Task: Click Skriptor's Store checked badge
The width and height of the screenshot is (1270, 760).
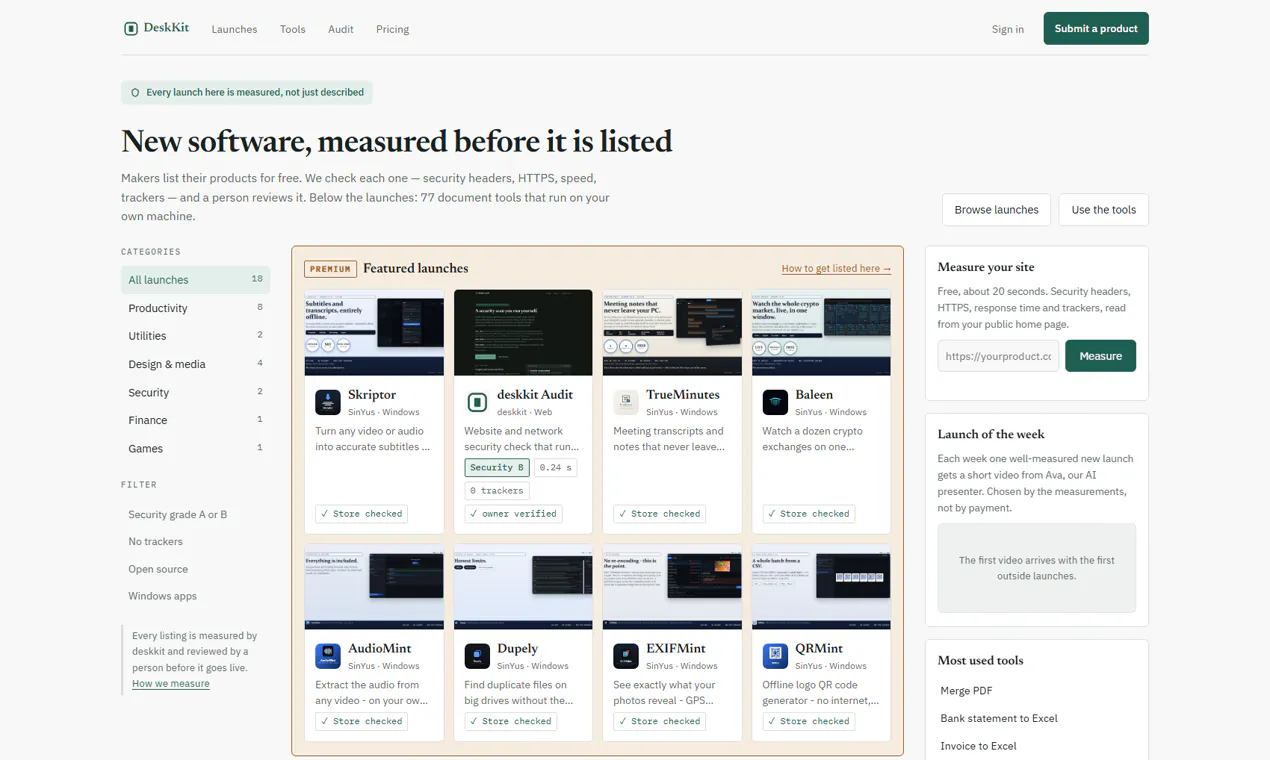Action: pos(361,514)
